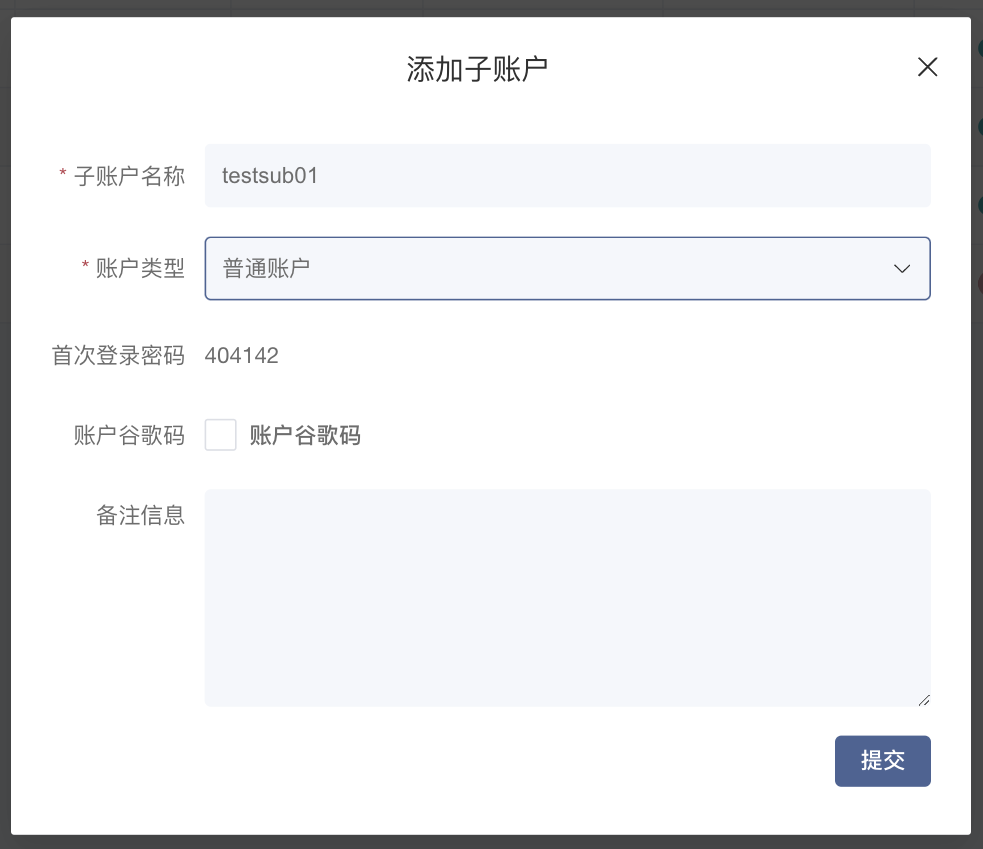Click the testsub01 text in name field
Viewport: 983px width, 849px height.
point(270,176)
